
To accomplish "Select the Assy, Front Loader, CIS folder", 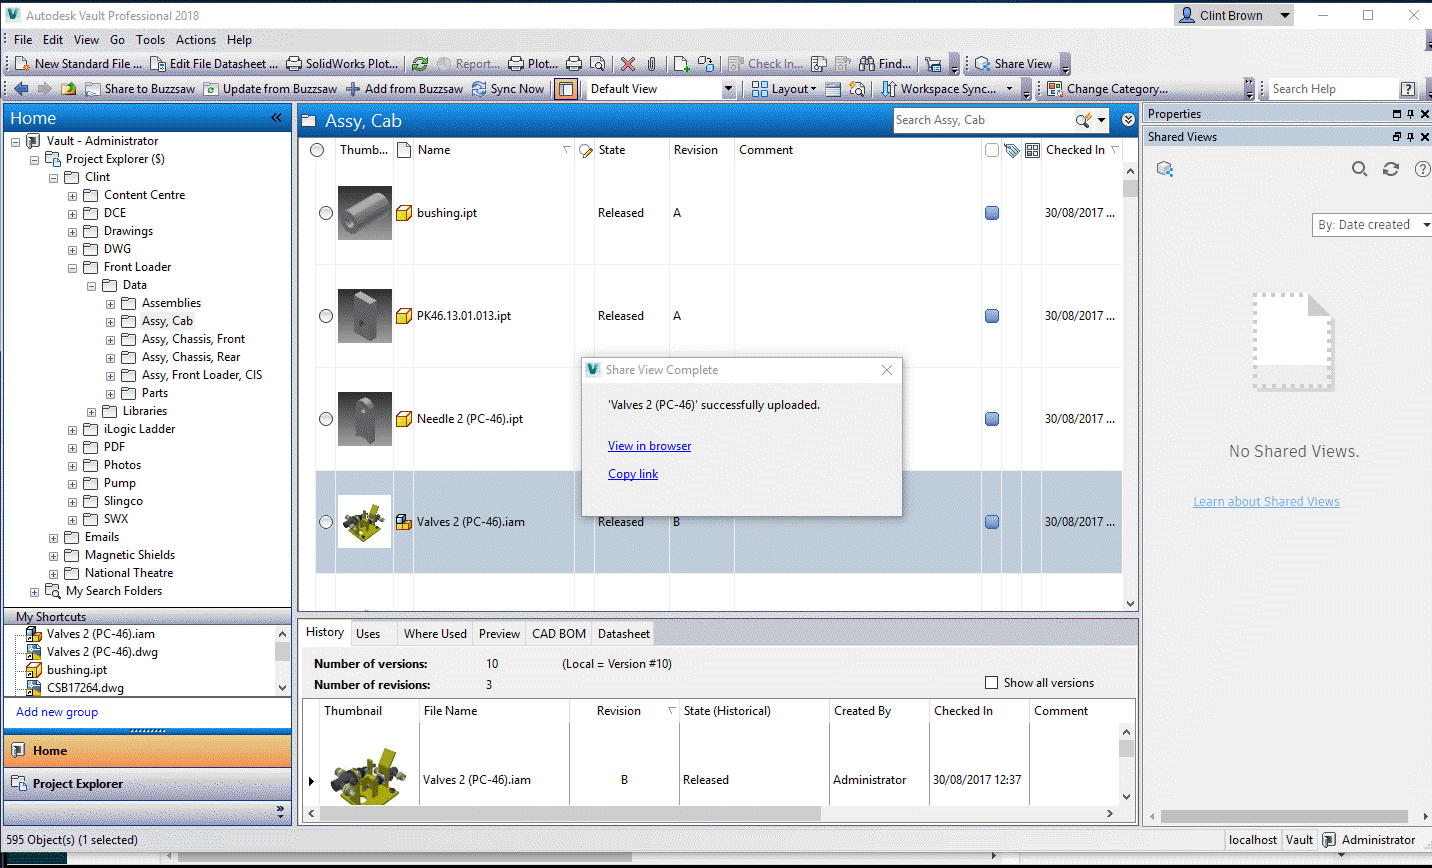I will click(x=201, y=376).
